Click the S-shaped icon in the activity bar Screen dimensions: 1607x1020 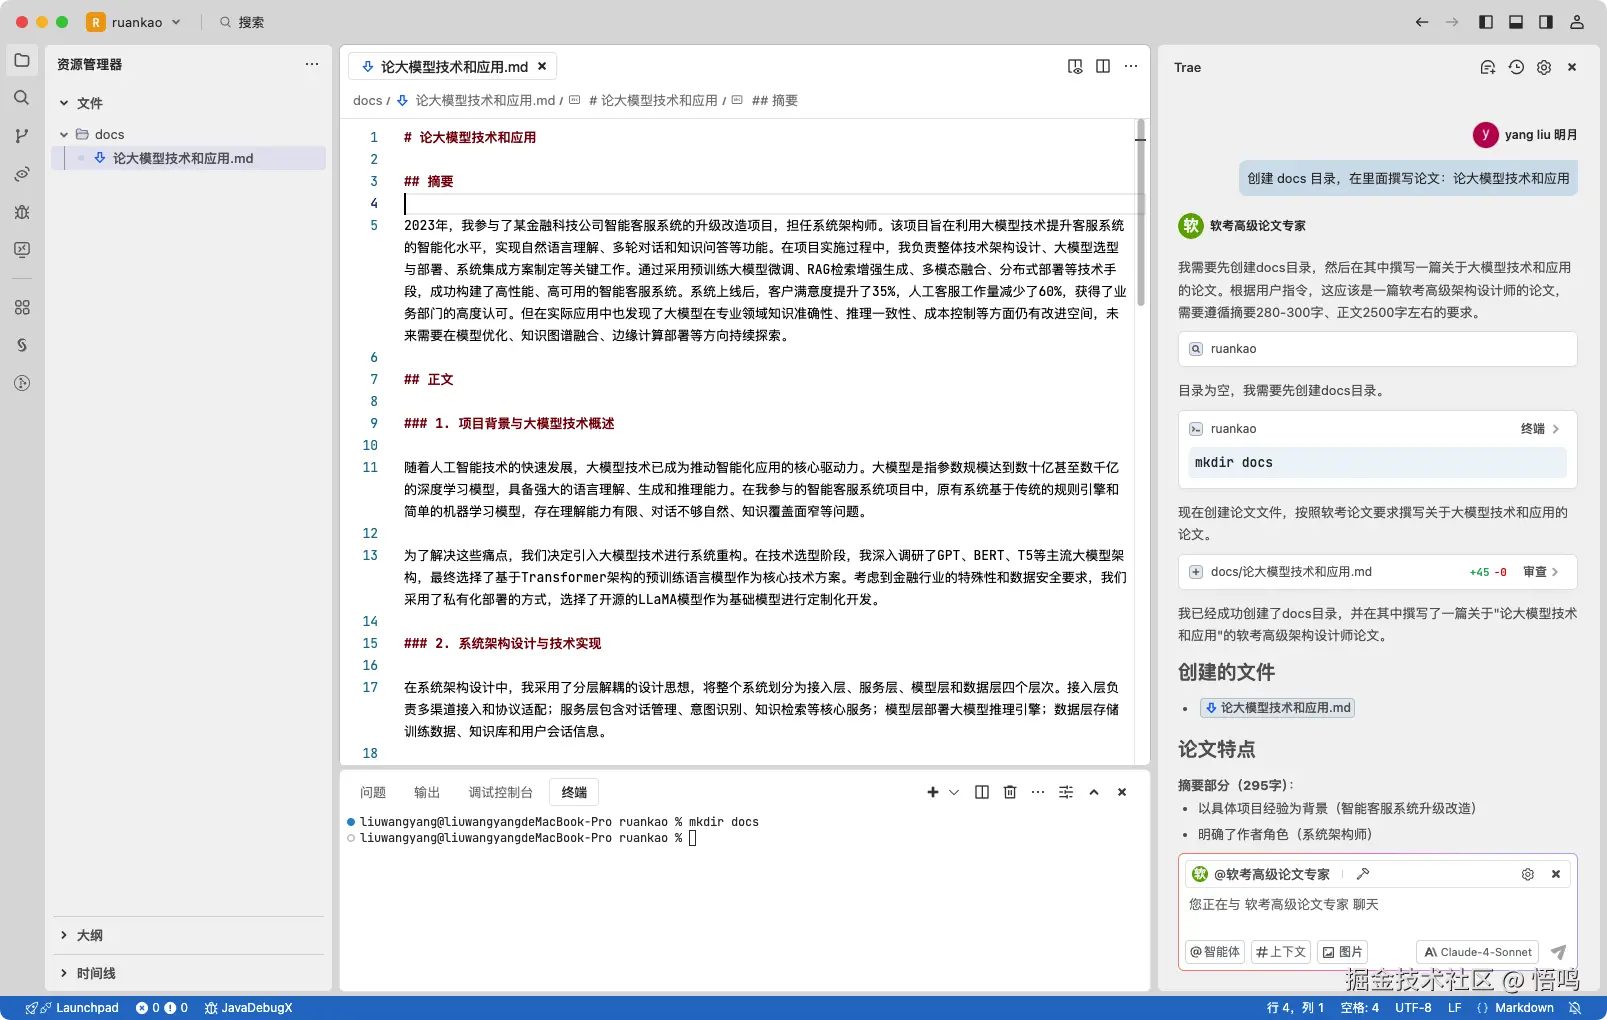point(22,345)
